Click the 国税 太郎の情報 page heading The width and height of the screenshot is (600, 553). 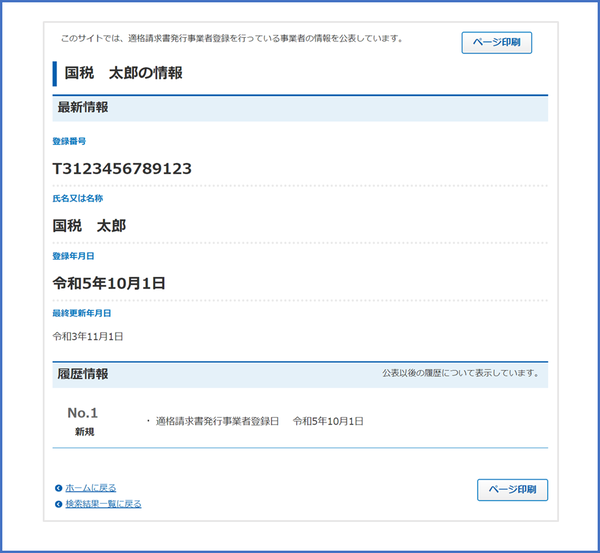point(123,73)
